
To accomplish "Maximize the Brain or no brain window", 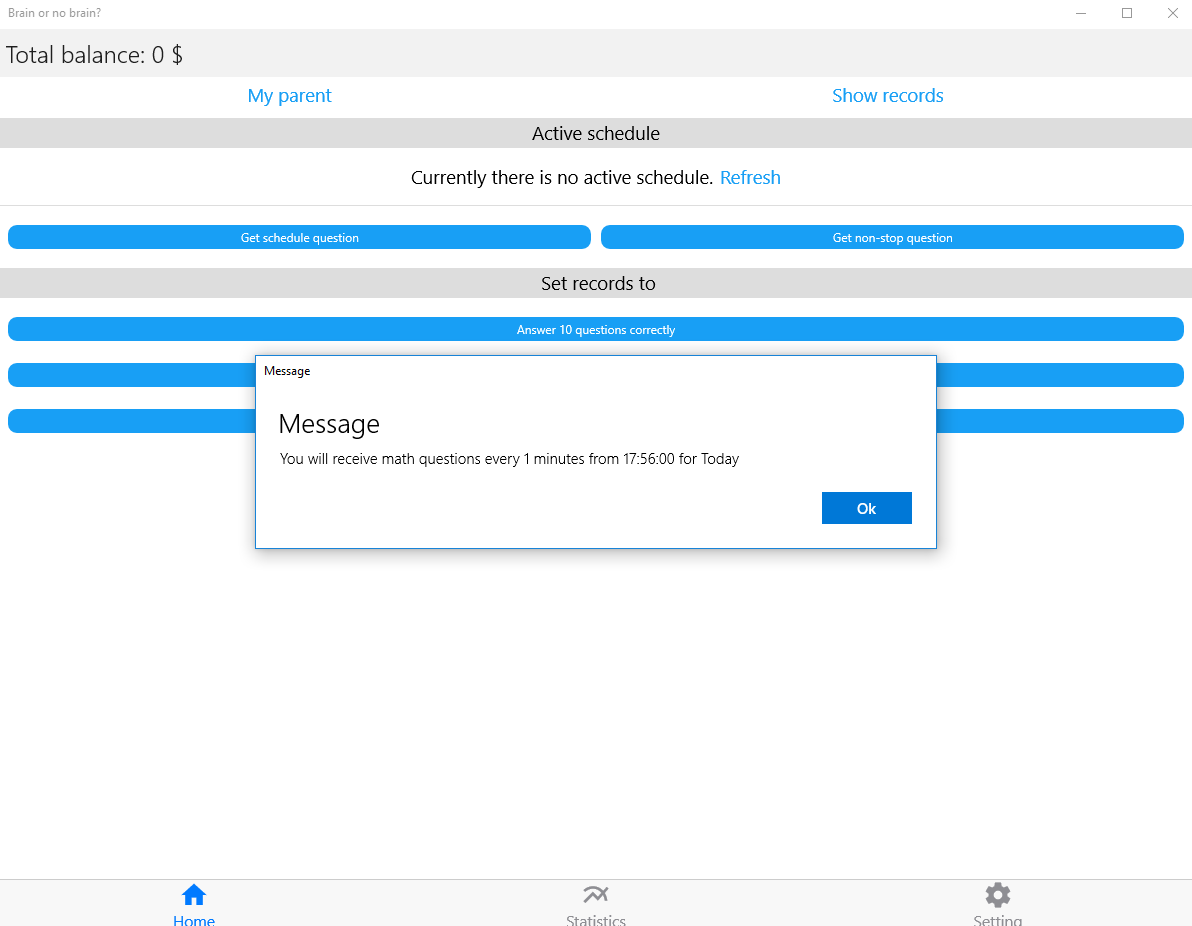I will pos(1127,13).
